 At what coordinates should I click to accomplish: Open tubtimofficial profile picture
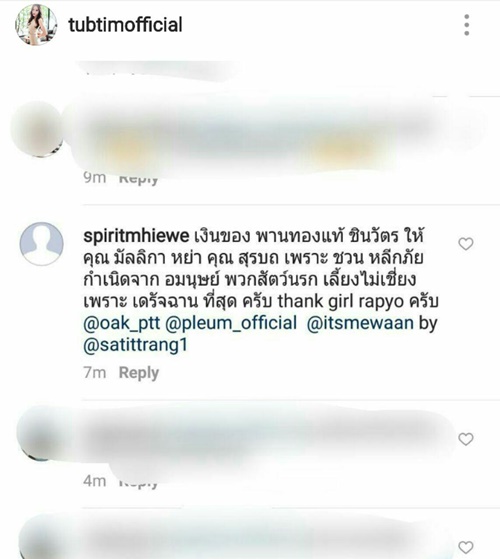coord(36,25)
